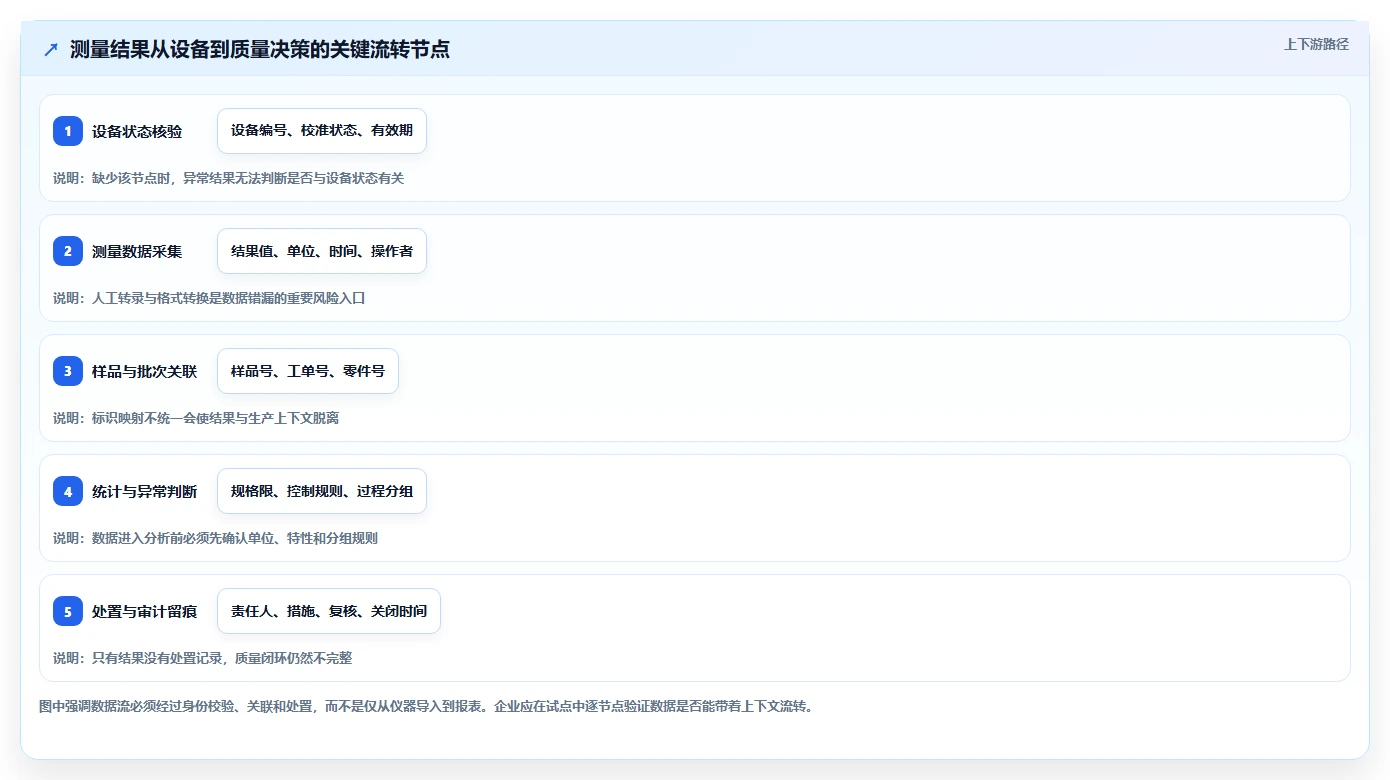1390x780 pixels.
Task: Select the 测量数据采集 step label
Action: tap(137, 251)
